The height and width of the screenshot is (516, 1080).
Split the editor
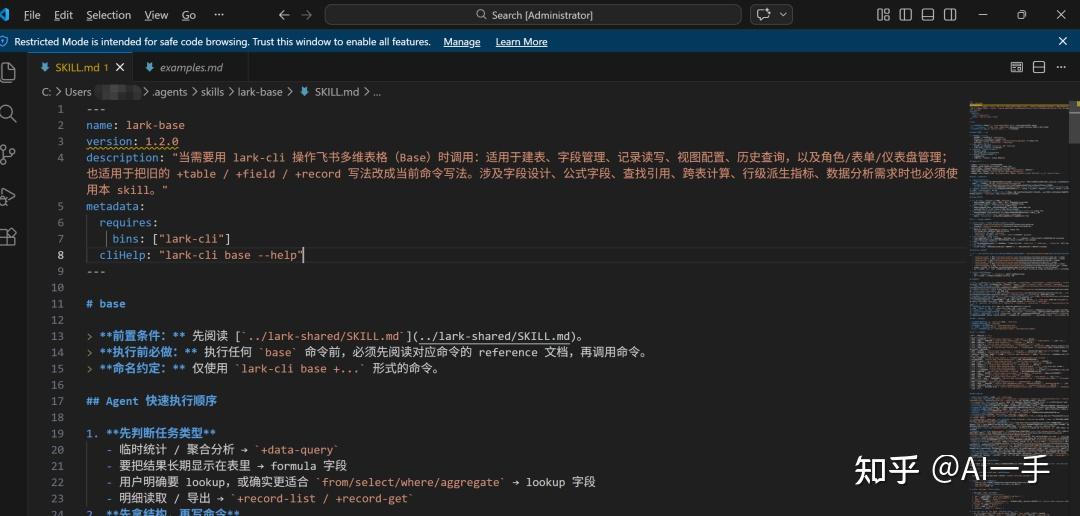pos(1039,68)
